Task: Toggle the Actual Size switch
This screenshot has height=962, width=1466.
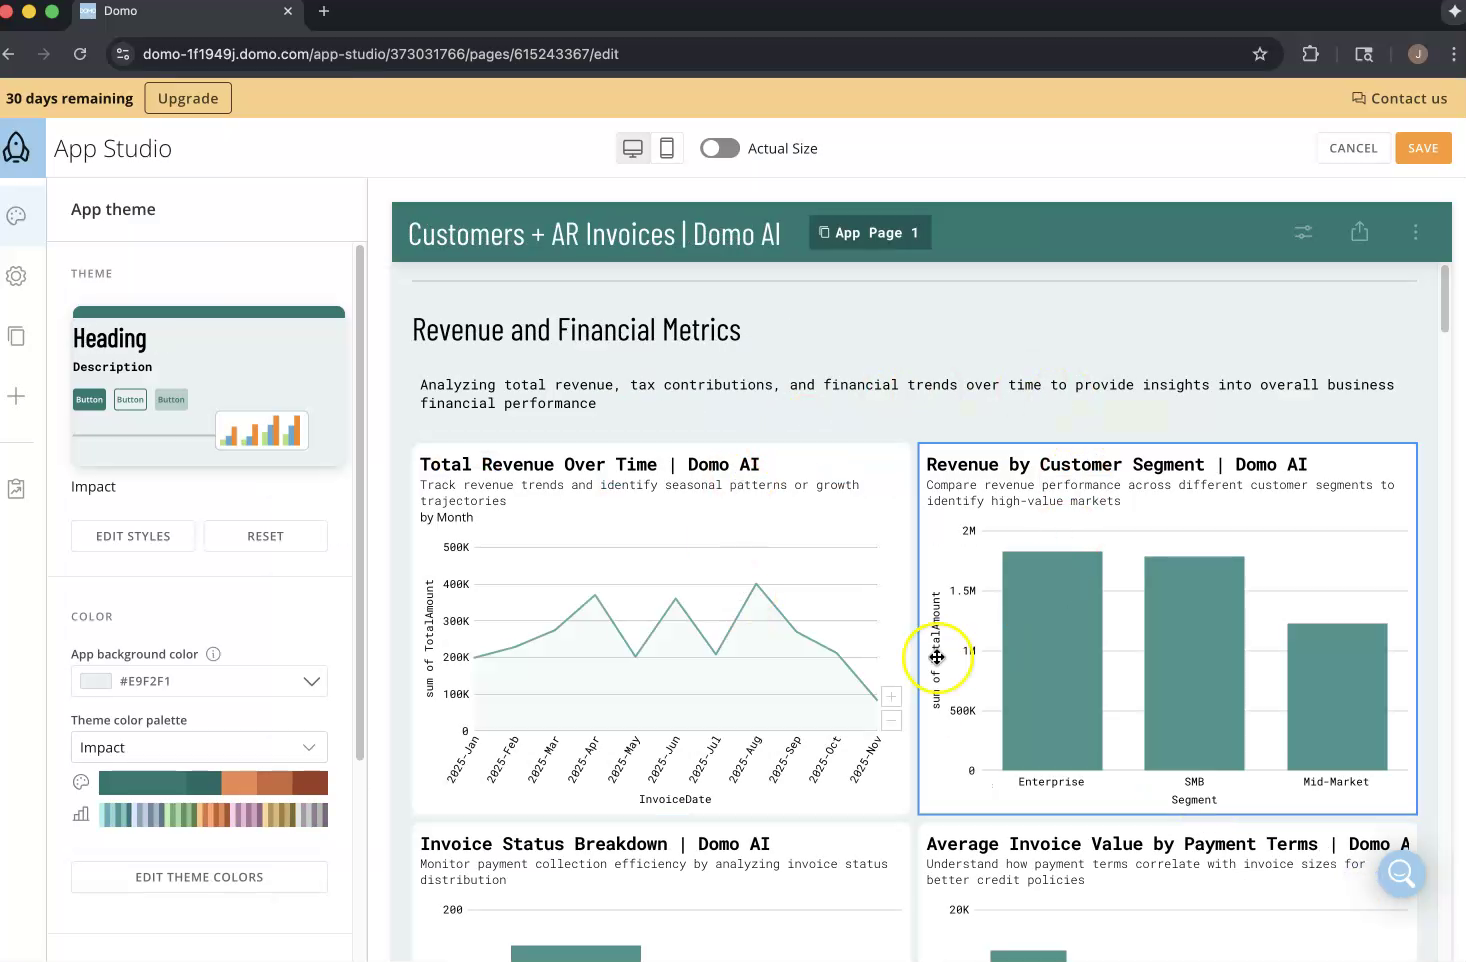Action: (719, 148)
